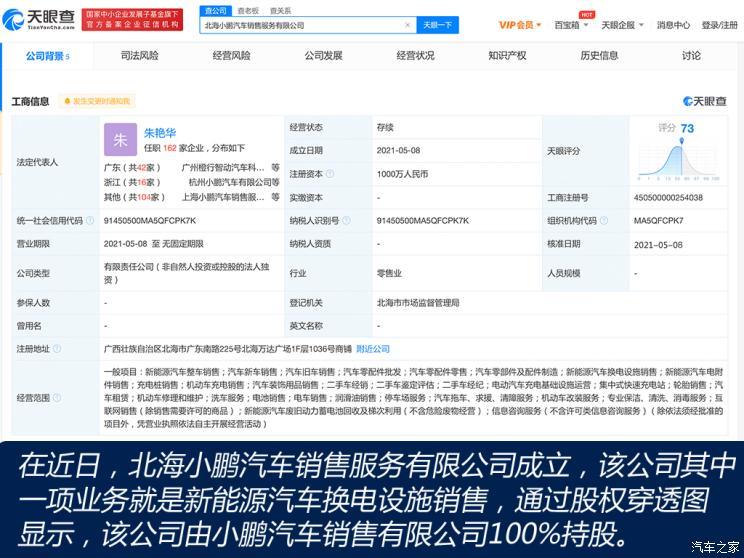
Task: Open the 天眼企服 dropdown menu
Action: [x=622, y=25]
